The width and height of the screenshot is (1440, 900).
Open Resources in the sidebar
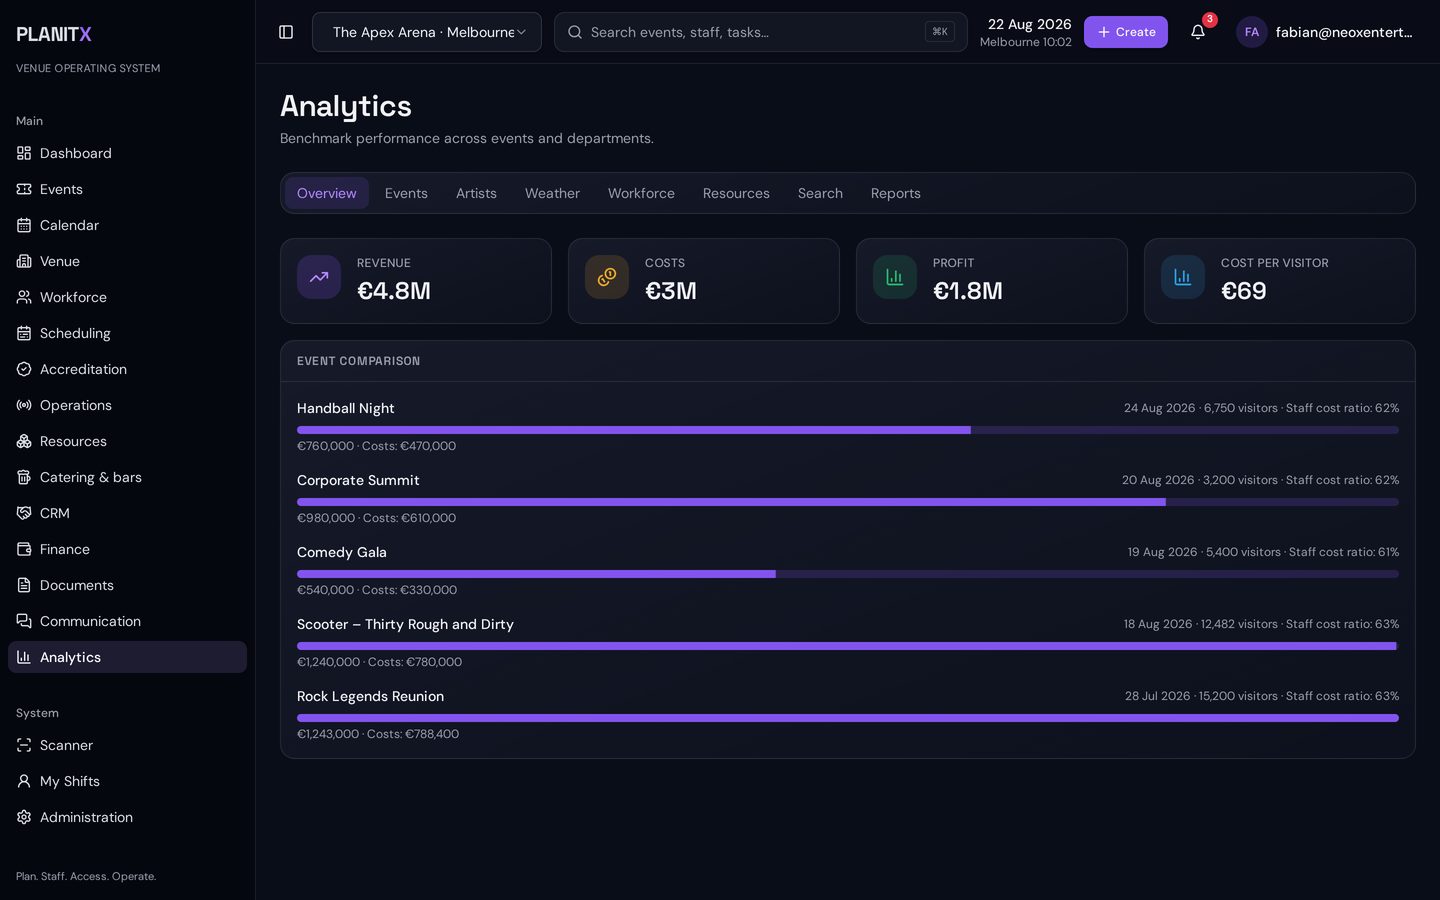point(127,441)
